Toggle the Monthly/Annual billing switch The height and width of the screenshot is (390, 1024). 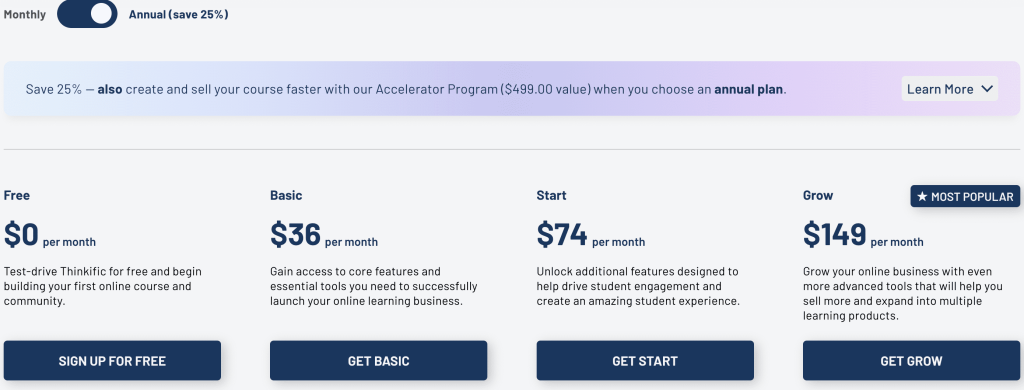(87, 14)
